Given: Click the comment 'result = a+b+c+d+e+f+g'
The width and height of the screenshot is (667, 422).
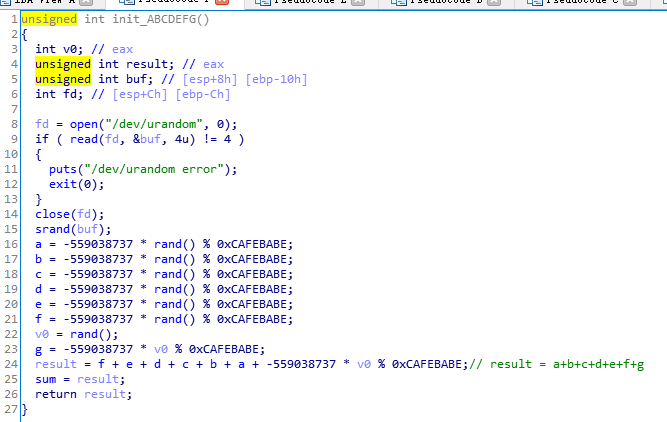Looking at the screenshot, I should [x=567, y=364].
